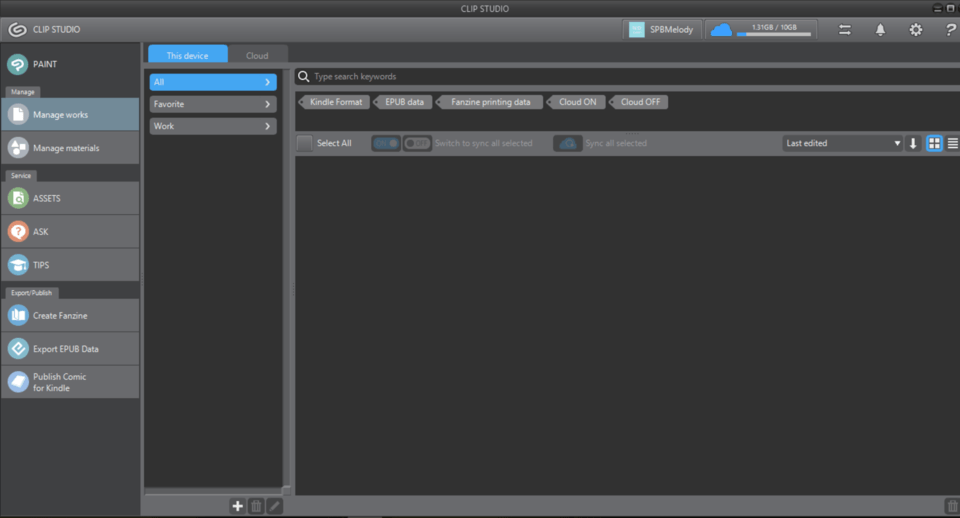Open Export EPUB Data
Screen dimensions: 960x518
(70, 349)
